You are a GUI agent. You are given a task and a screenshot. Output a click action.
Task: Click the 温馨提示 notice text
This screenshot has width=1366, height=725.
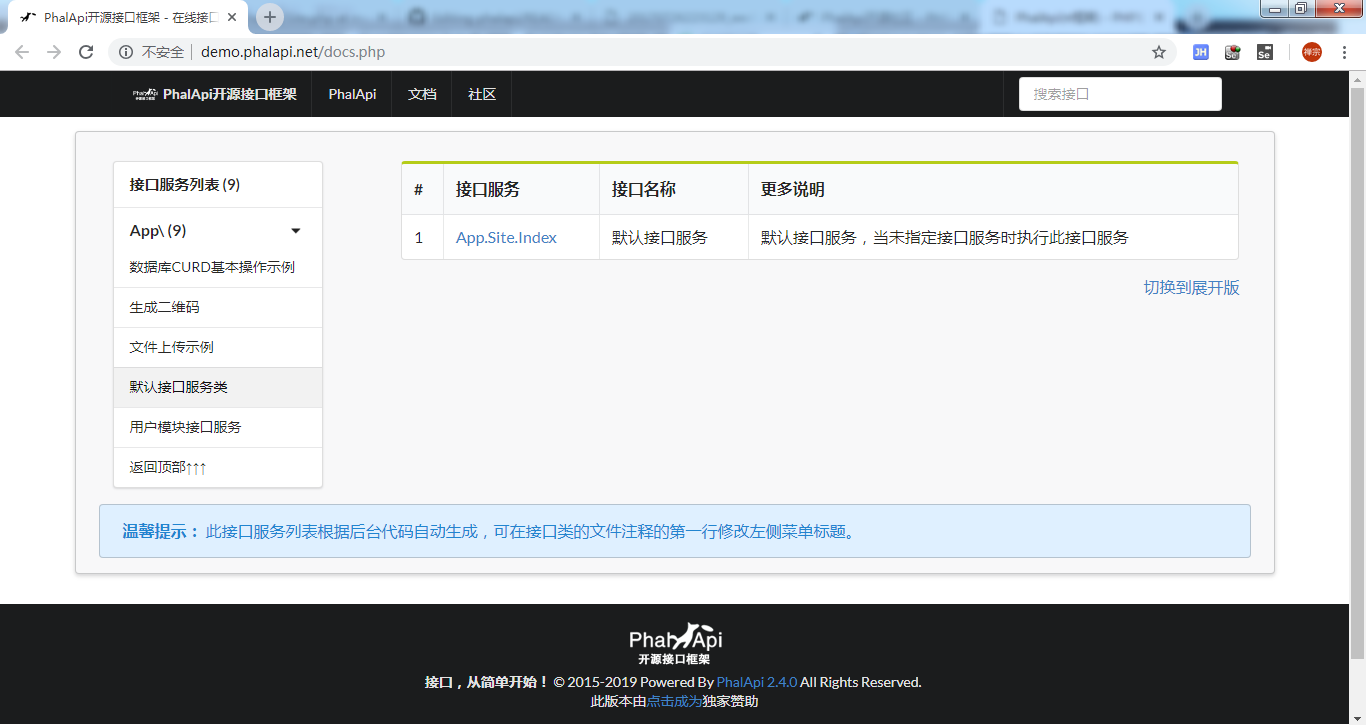tap(490, 532)
